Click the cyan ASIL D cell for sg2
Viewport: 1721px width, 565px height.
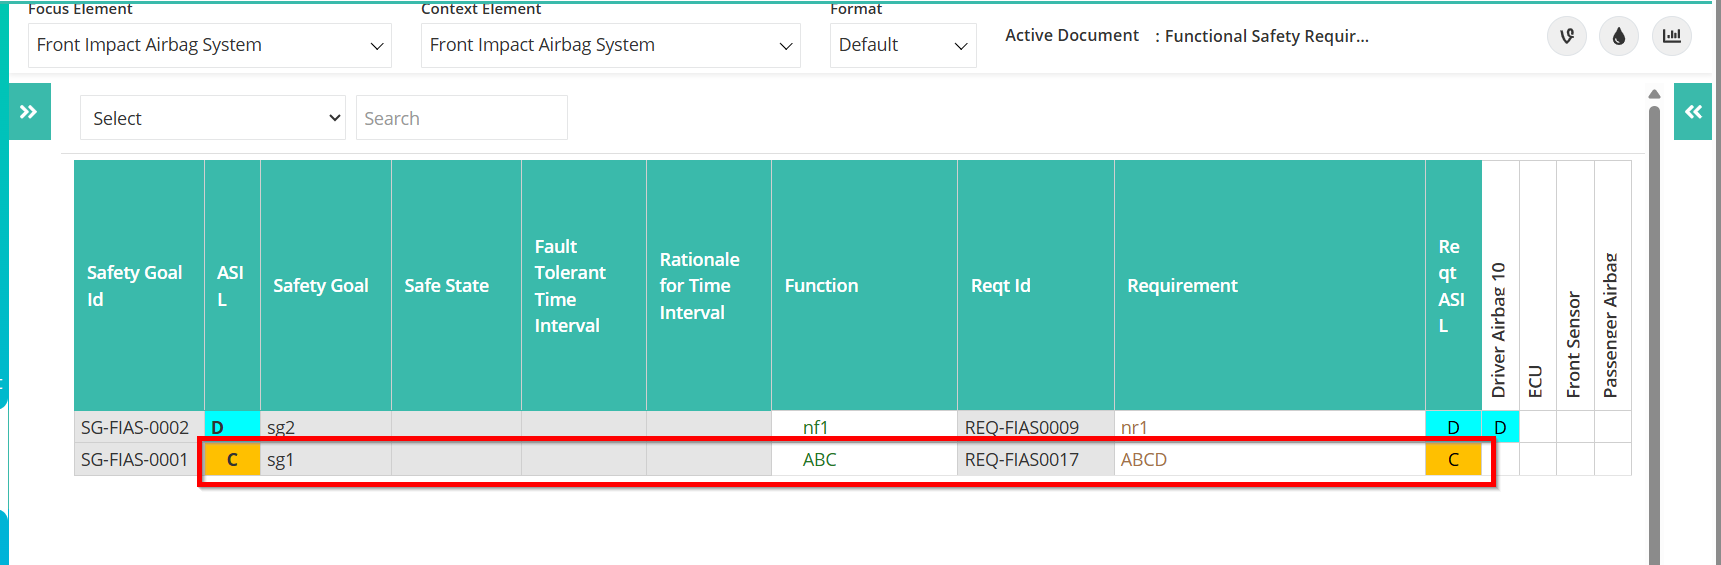(x=232, y=427)
